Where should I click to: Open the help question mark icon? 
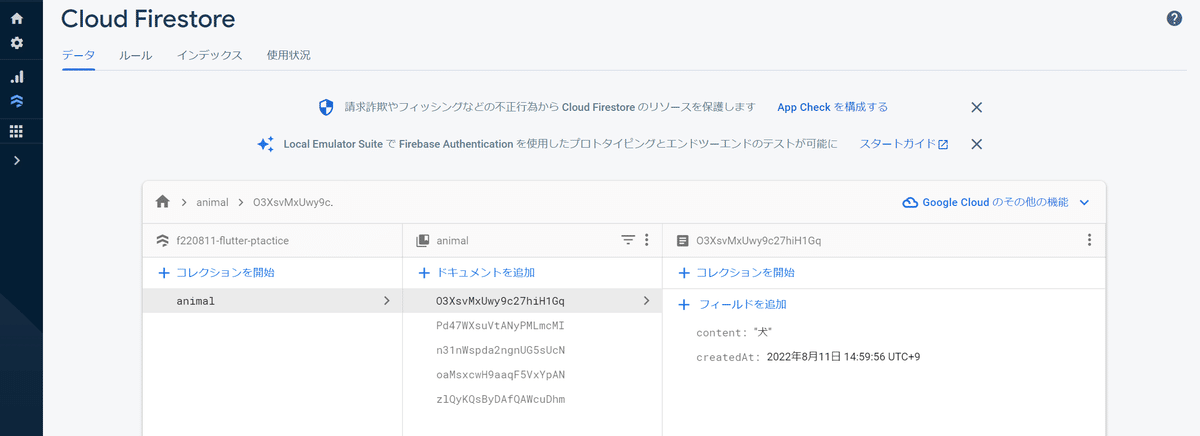[1174, 19]
